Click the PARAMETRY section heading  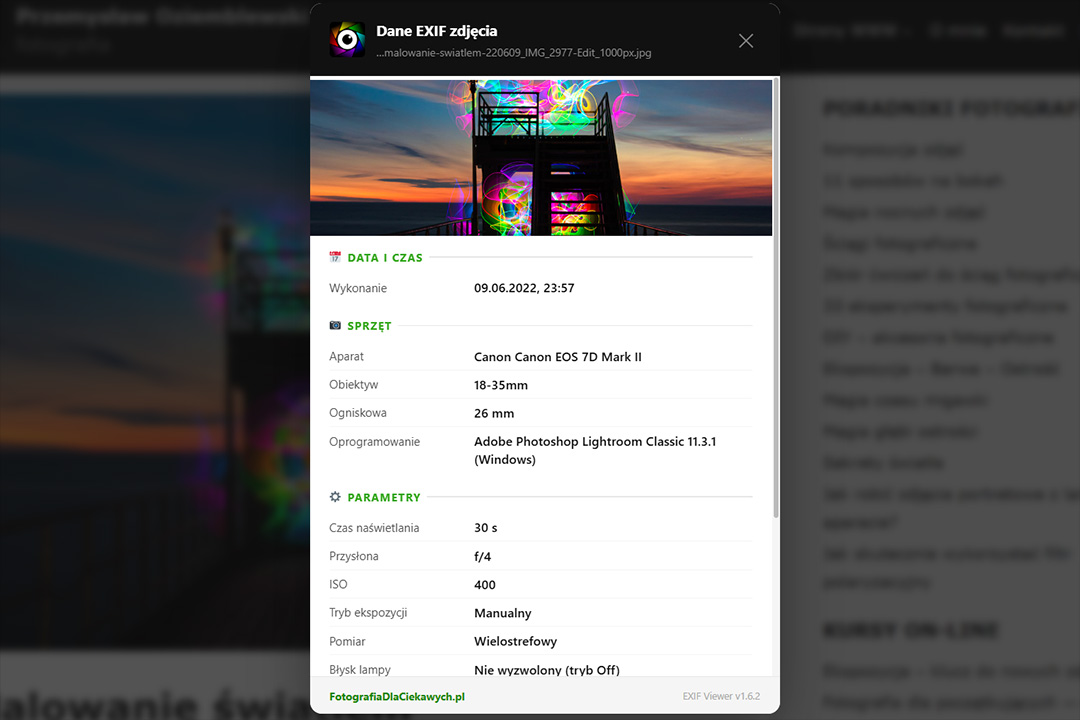384,497
